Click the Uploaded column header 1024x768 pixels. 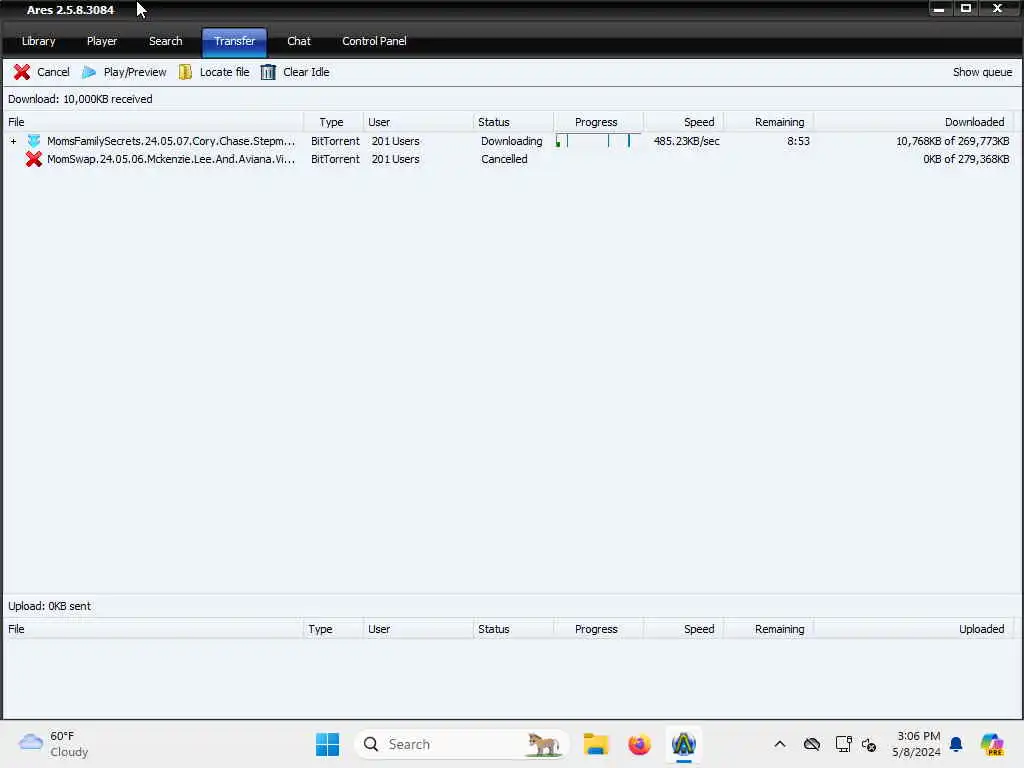[x=914, y=629]
